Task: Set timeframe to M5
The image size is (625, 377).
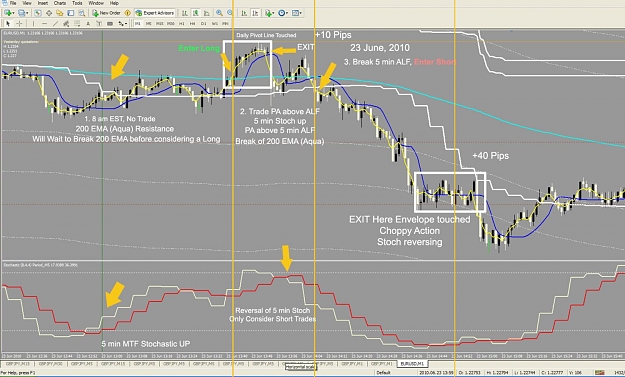Action: tap(148, 24)
